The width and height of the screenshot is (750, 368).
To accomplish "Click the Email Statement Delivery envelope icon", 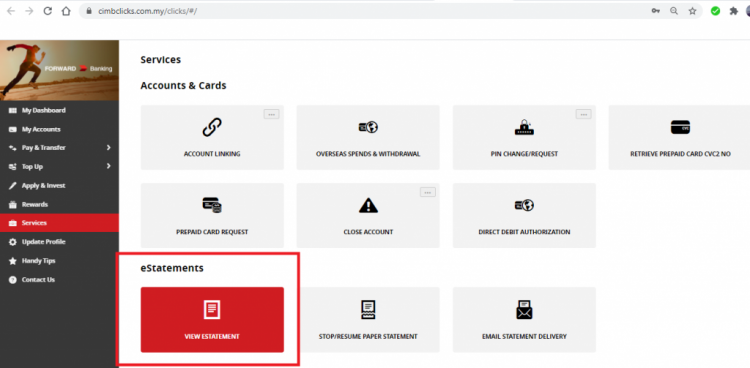I will coord(524,310).
